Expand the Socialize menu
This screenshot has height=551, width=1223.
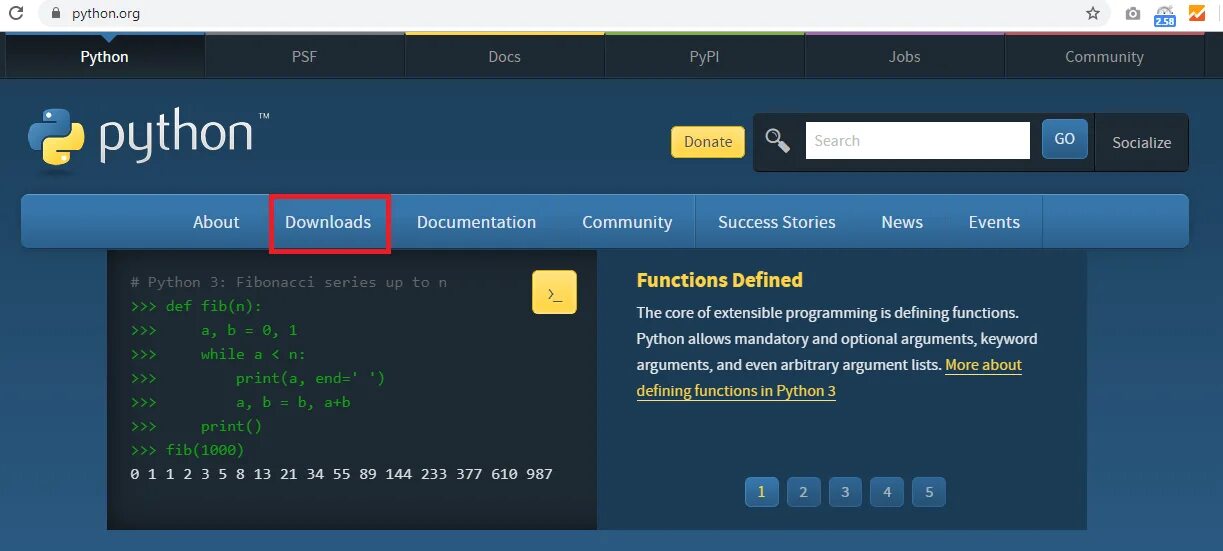click(1141, 142)
